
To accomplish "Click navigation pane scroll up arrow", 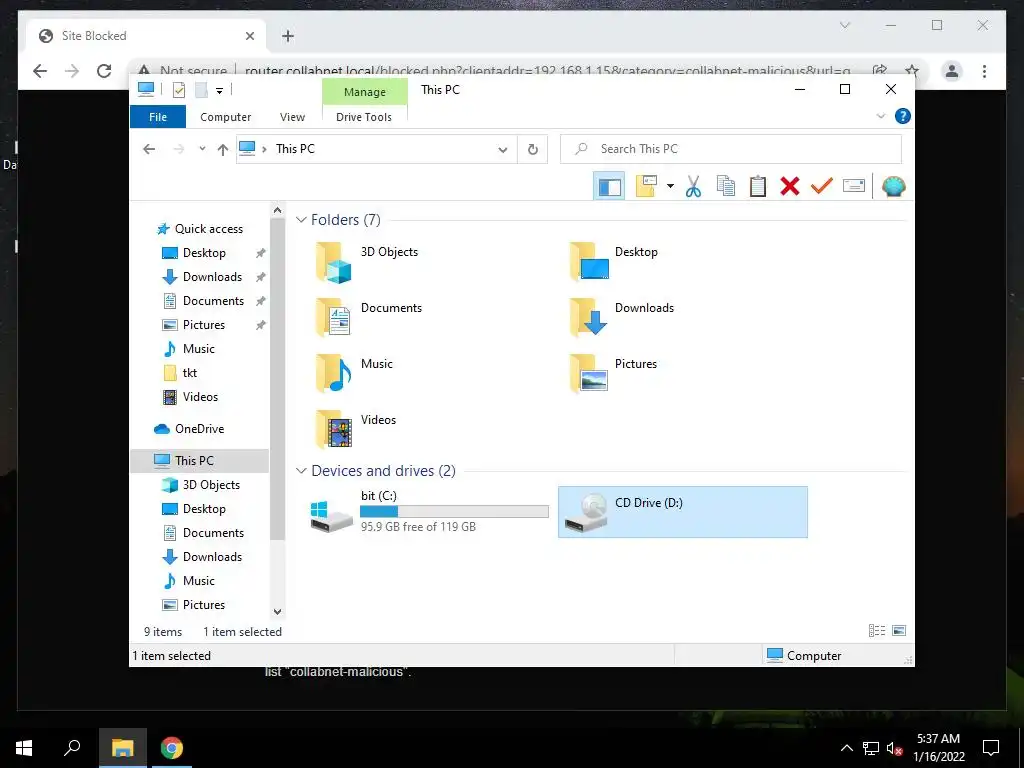I will (278, 210).
